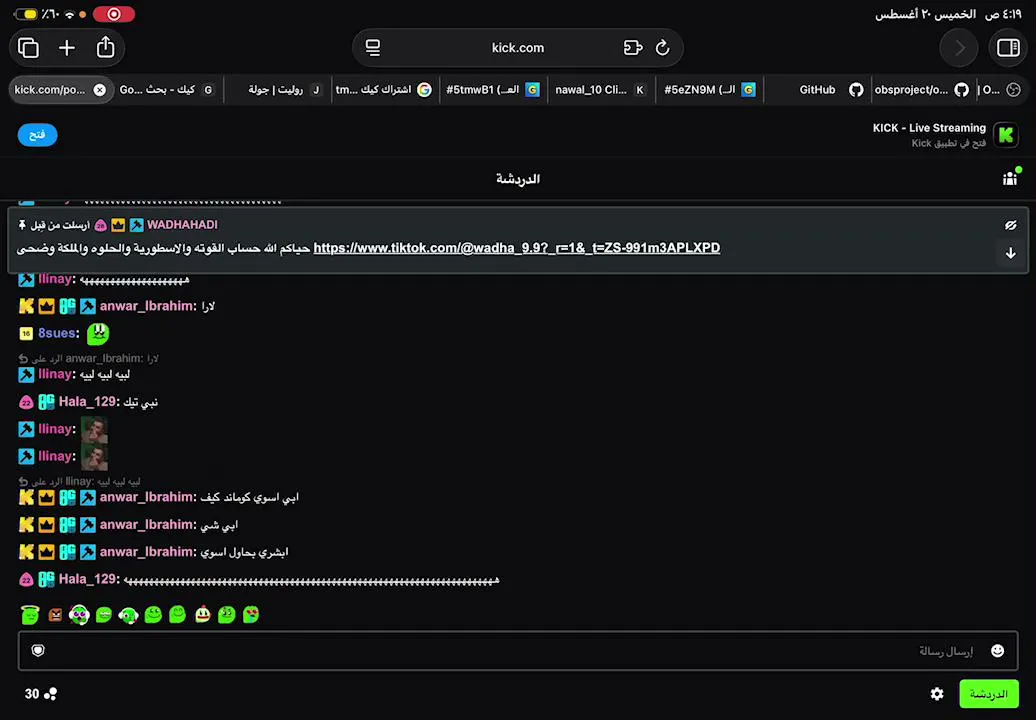Click Hala_129 username on laughing message

87,579
